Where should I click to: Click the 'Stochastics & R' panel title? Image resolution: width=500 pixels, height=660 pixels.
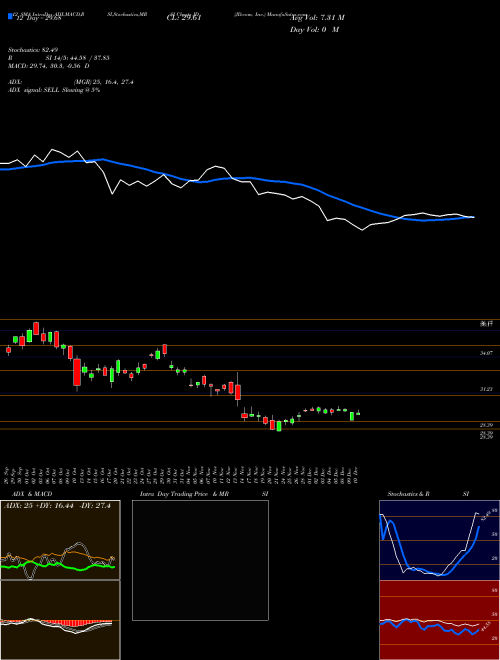pos(409,494)
